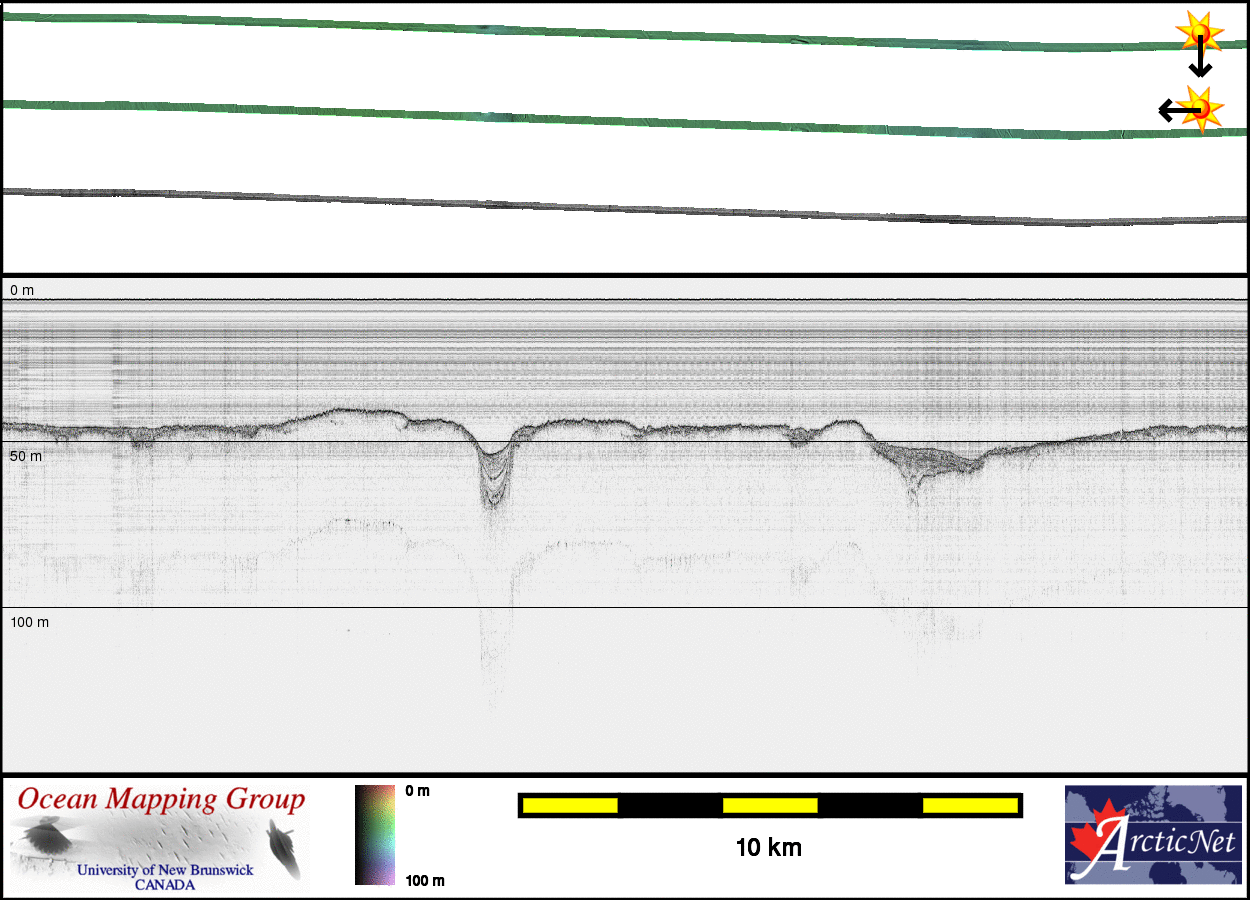Click the 10 km scale label
The image size is (1250, 900).
point(768,848)
